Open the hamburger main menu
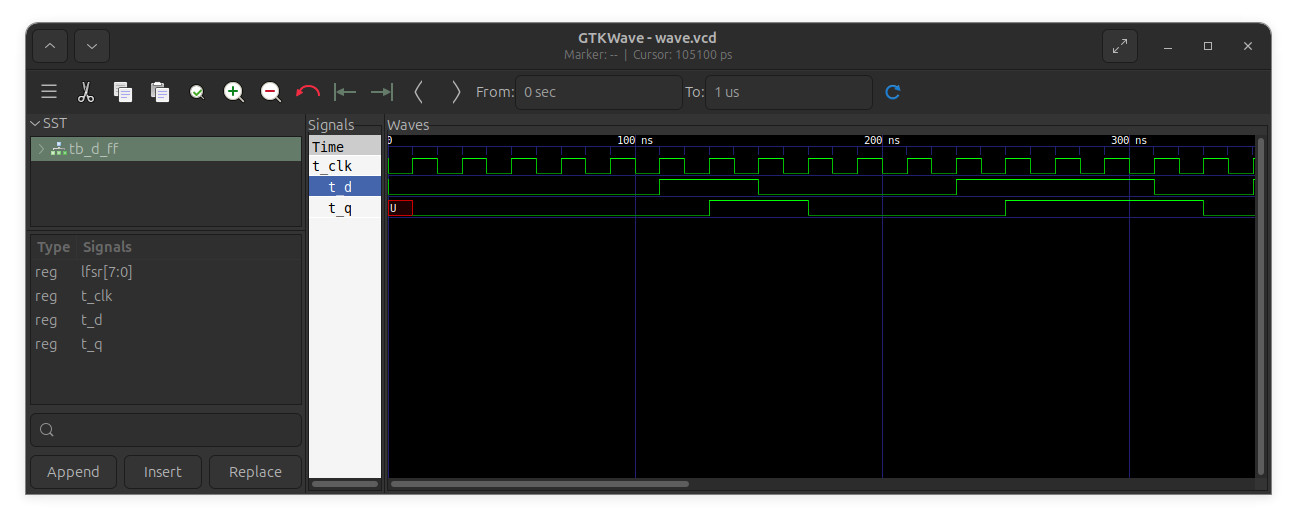1297x523 pixels. [49, 92]
